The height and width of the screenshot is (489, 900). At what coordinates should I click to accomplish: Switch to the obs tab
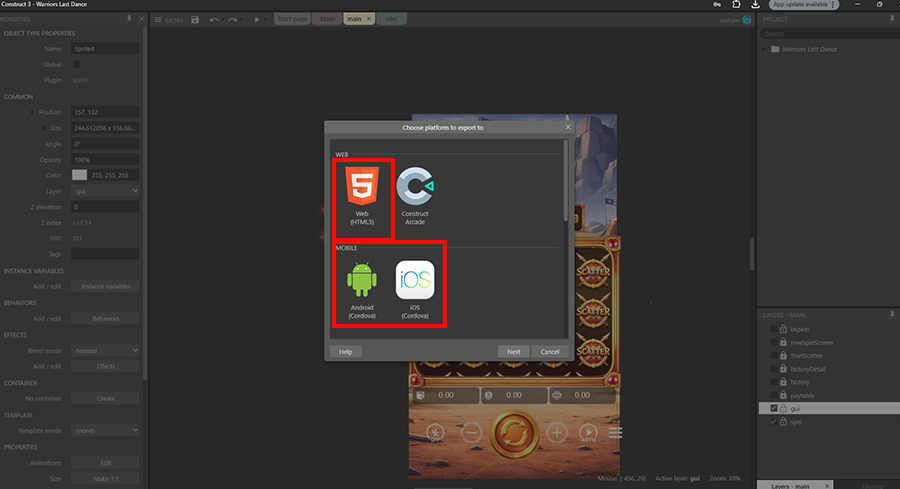tap(391, 19)
